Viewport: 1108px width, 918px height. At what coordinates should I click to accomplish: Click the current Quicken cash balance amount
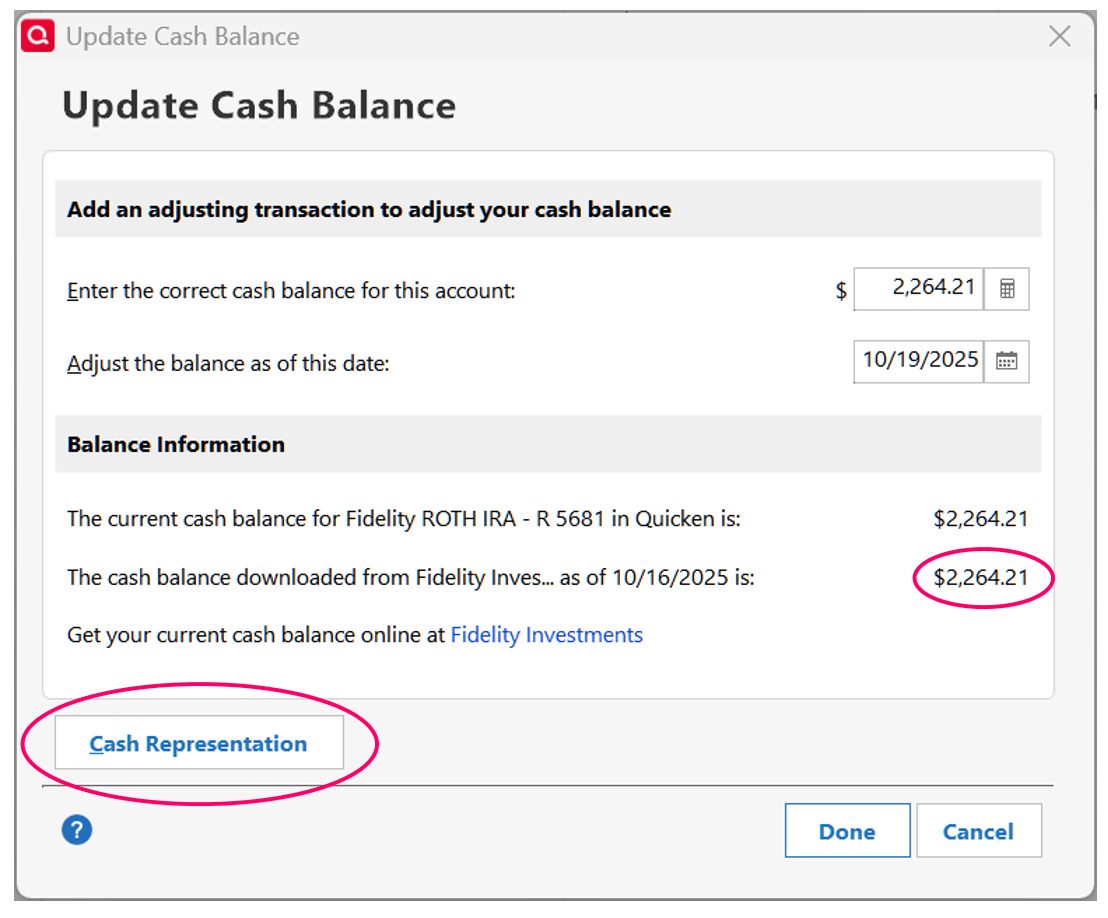(x=980, y=518)
